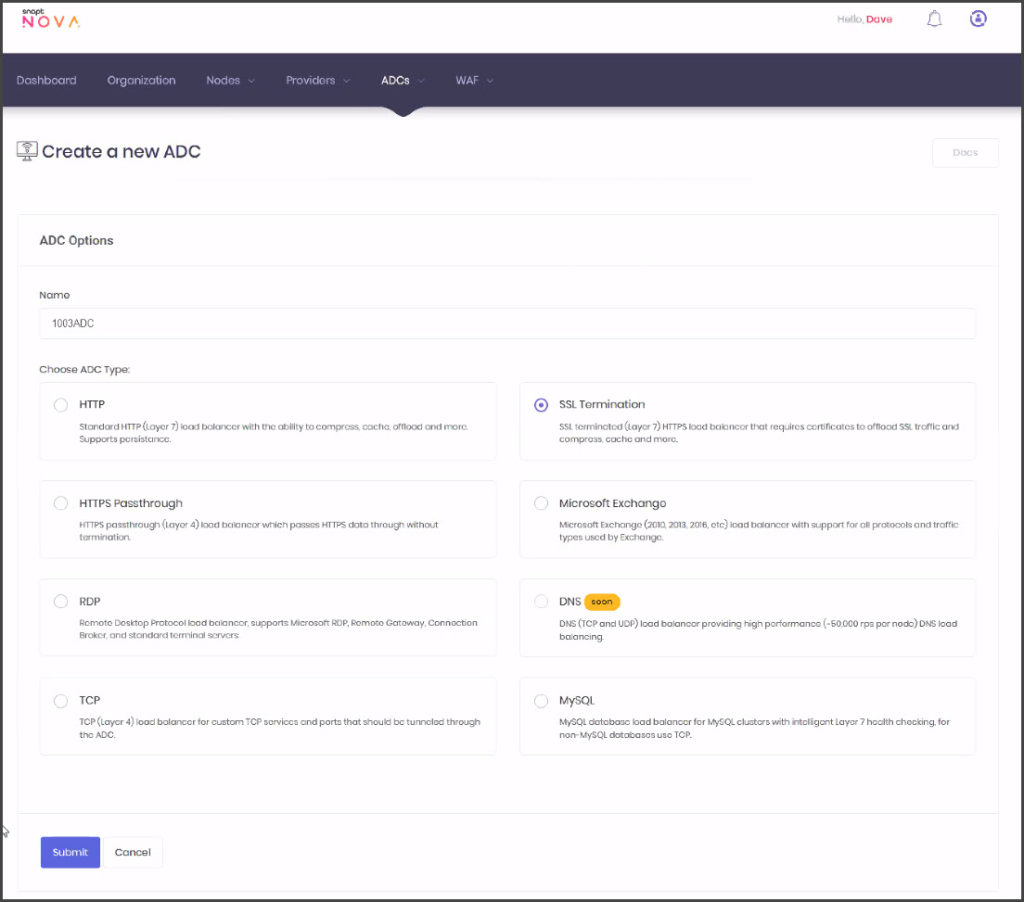Screen dimensions: 1024x902
Task: Choose the HTTPS Passthrough option
Action: 60,503
